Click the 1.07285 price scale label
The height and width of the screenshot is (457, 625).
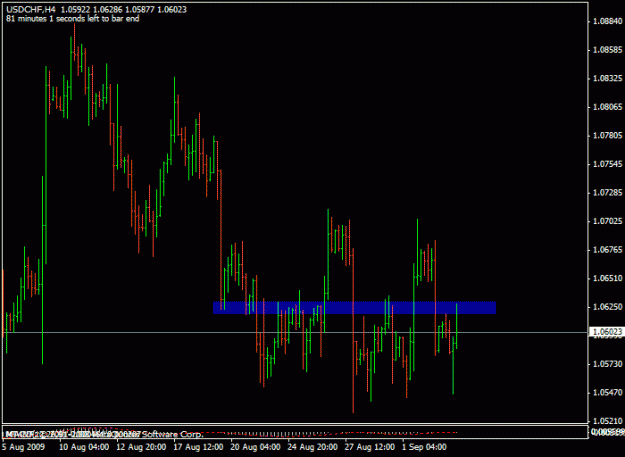click(x=607, y=193)
